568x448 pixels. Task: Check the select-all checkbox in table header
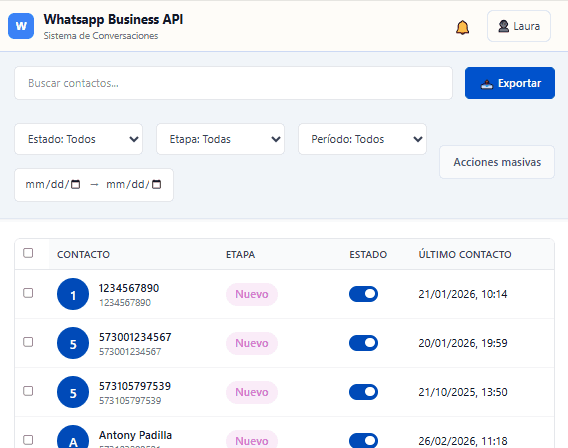tap(28, 253)
